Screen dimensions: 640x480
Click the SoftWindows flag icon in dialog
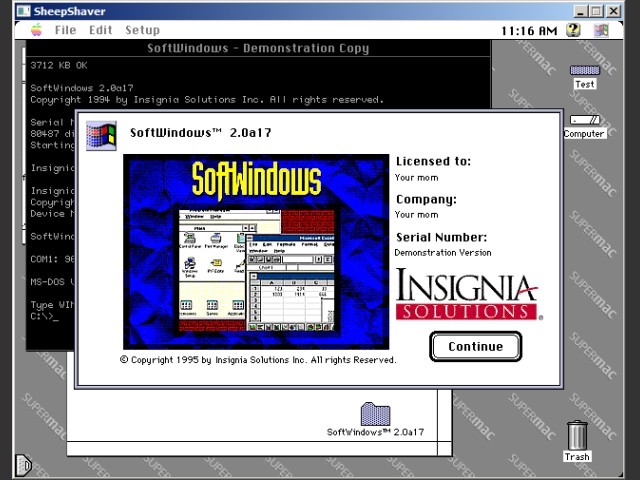pos(101,136)
